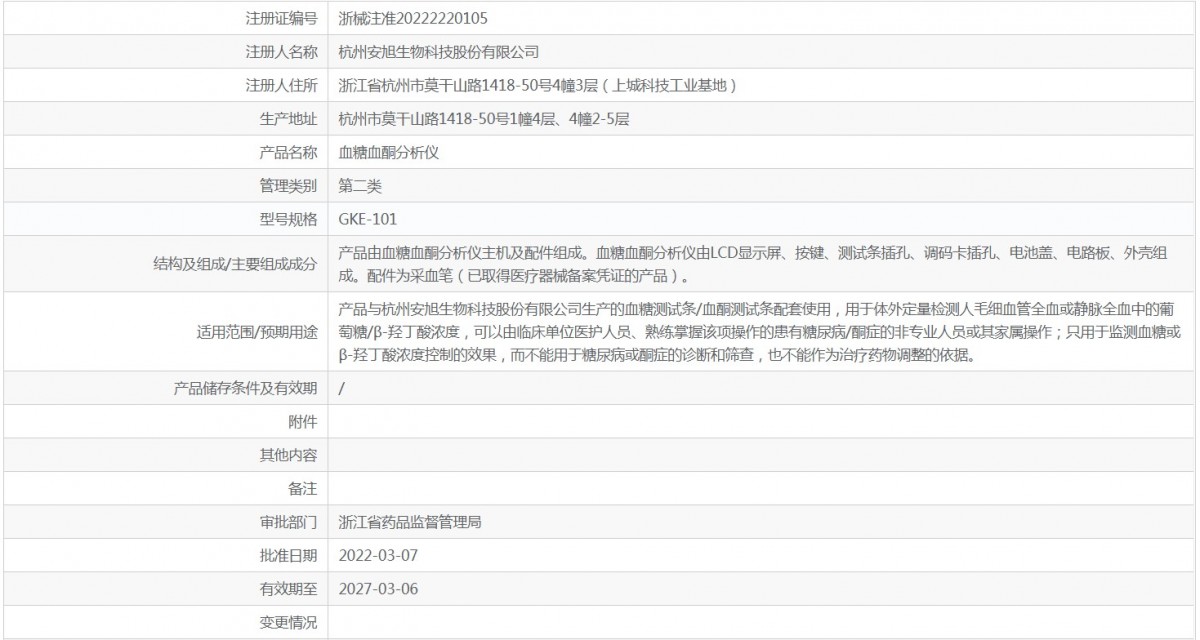The width and height of the screenshot is (1200, 640).
Task: Select expiry date 2027-03-06
Action: coord(378,588)
